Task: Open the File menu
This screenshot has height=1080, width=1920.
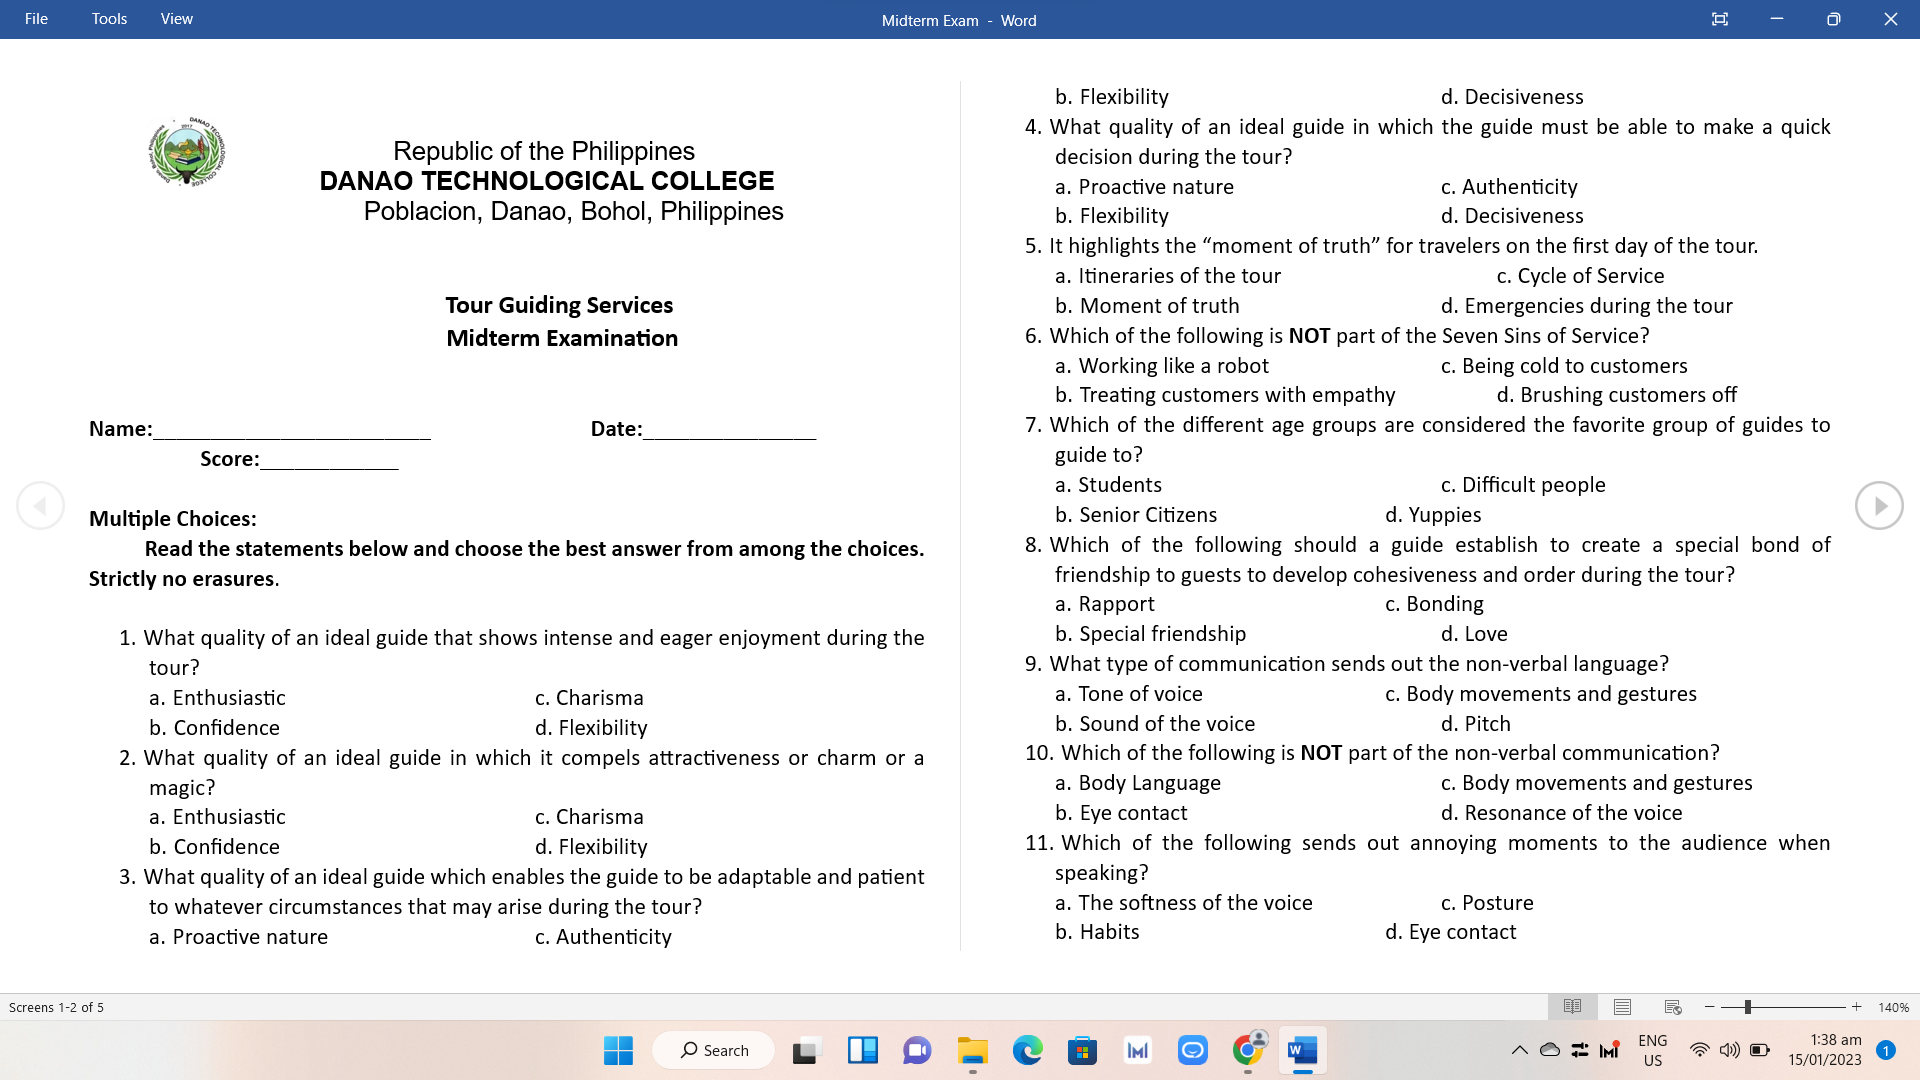Action: coord(37,19)
